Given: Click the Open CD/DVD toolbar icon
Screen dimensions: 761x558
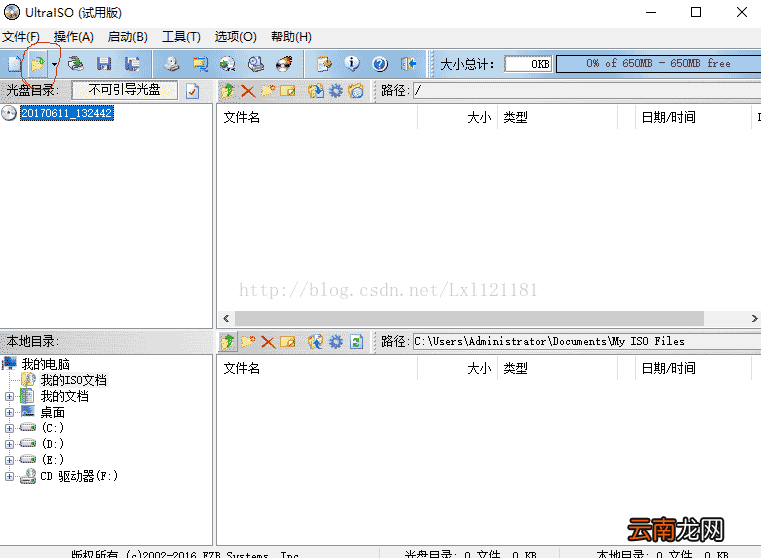Looking at the screenshot, I should (75, 64).
